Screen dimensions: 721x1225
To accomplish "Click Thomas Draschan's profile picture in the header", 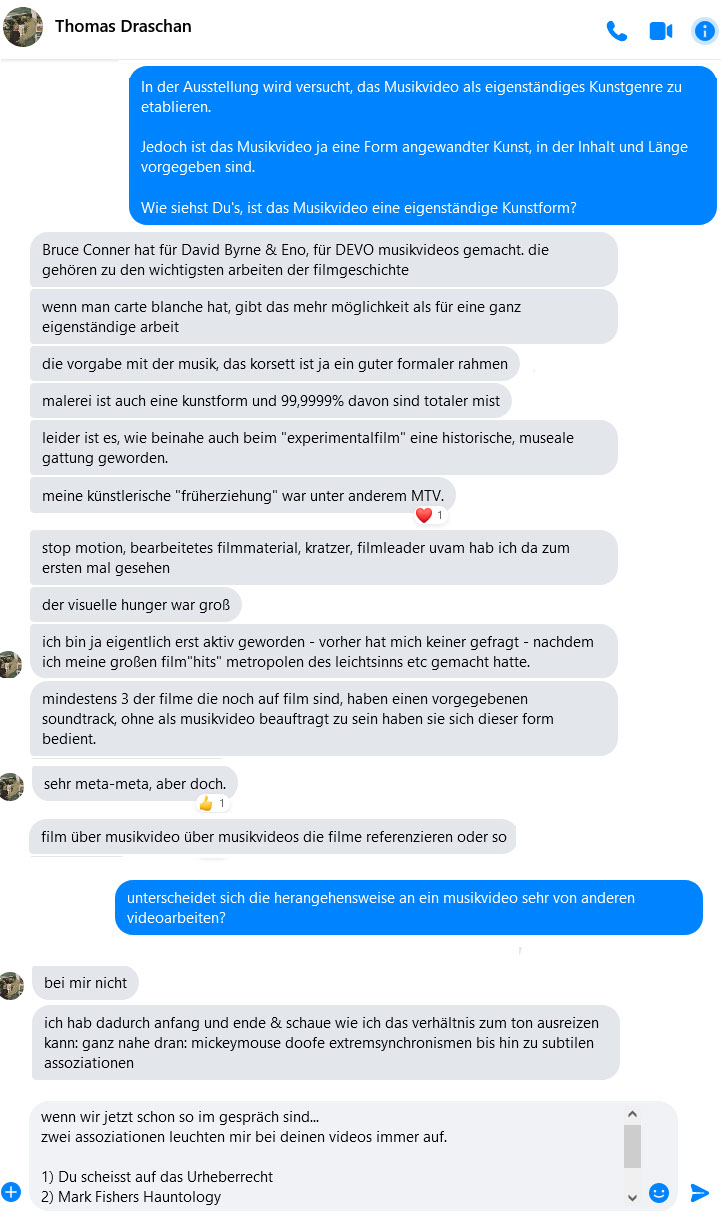I will tap(23, 27).
